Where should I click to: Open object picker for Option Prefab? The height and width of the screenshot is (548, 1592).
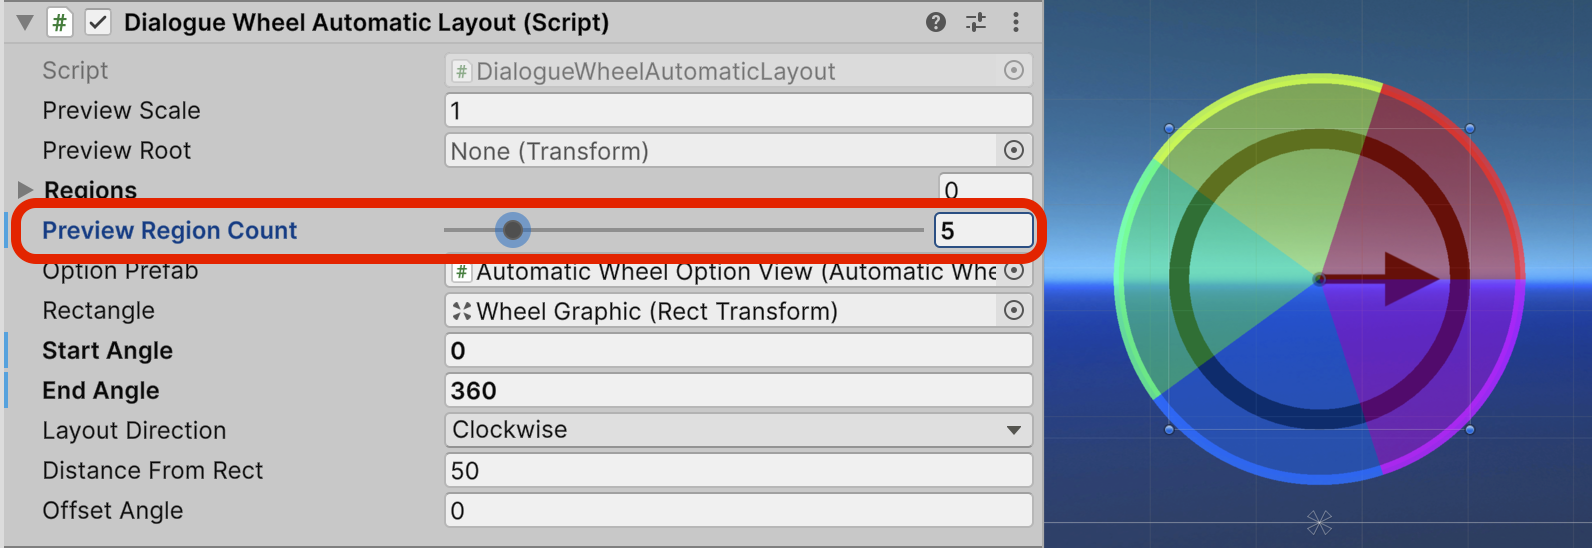tap(1014, 271)
